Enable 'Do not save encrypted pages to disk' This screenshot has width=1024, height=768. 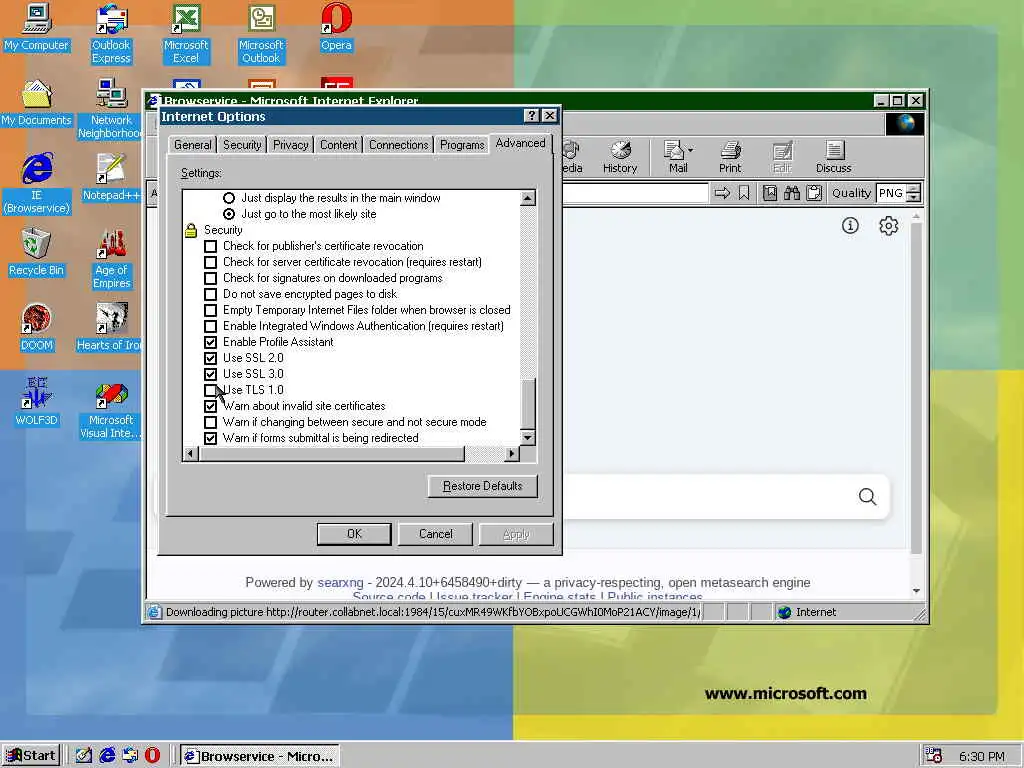pos(210,295)
